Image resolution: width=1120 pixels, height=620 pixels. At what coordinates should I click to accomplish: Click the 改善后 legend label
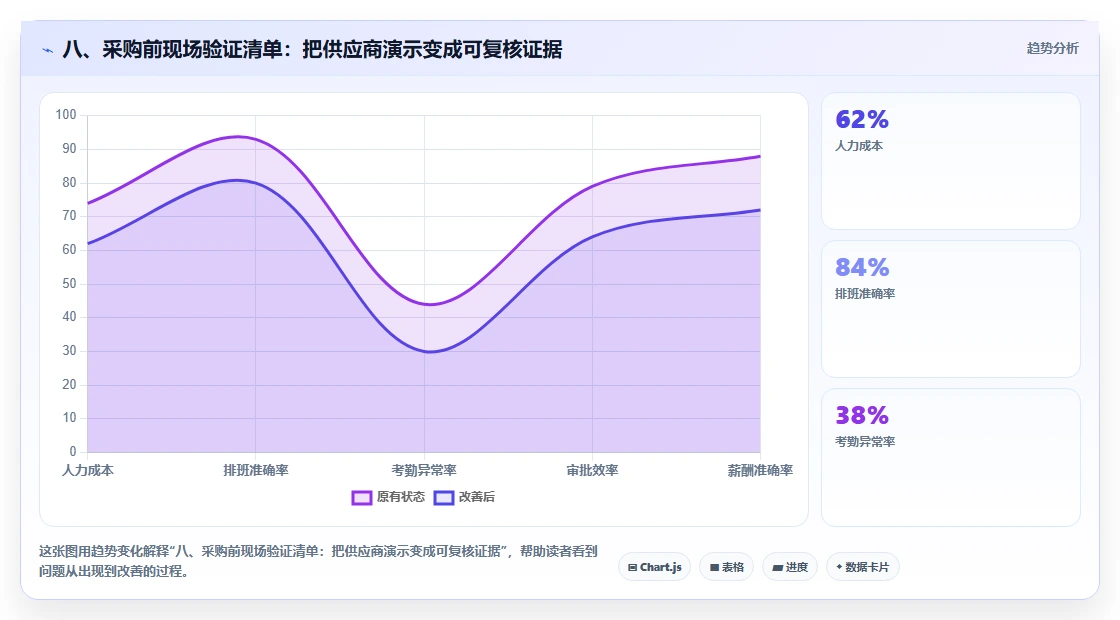tap(476, 497)
